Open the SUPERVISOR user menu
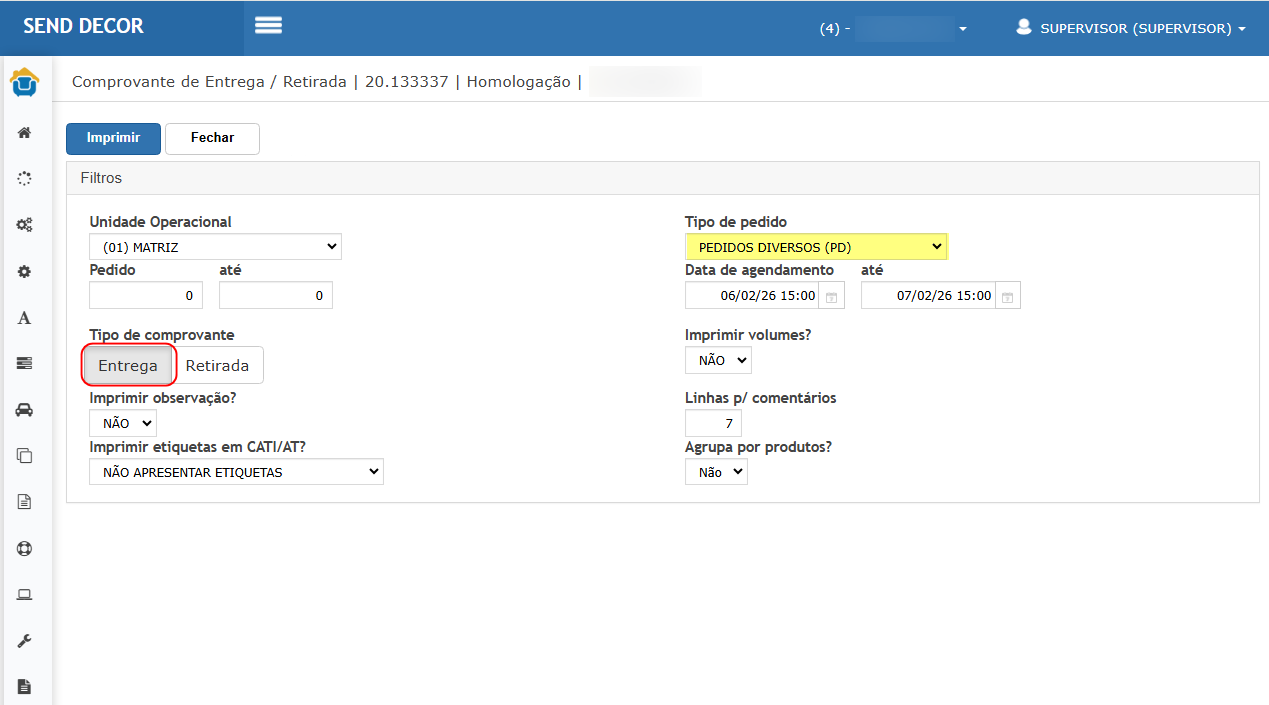 1131,28
